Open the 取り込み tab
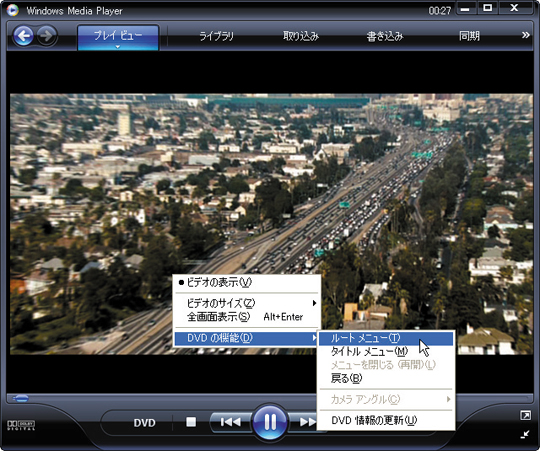The height and width of the screenshot is (451, 540). pyautogui.click(x=301, y=36)
